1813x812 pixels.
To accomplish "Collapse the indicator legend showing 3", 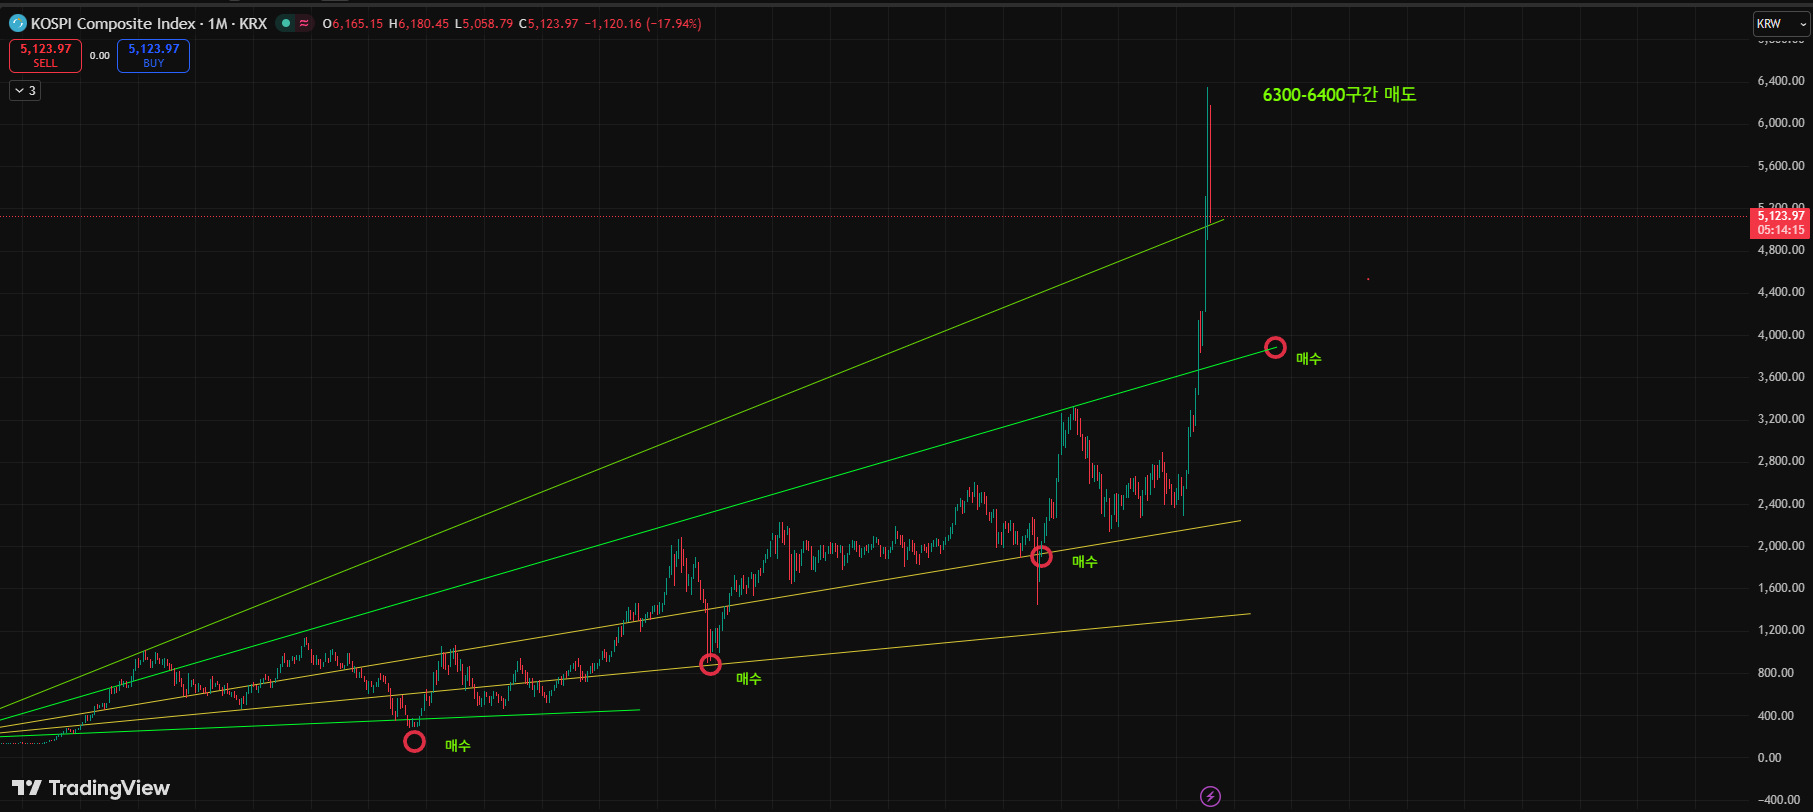I will [25, 91].
